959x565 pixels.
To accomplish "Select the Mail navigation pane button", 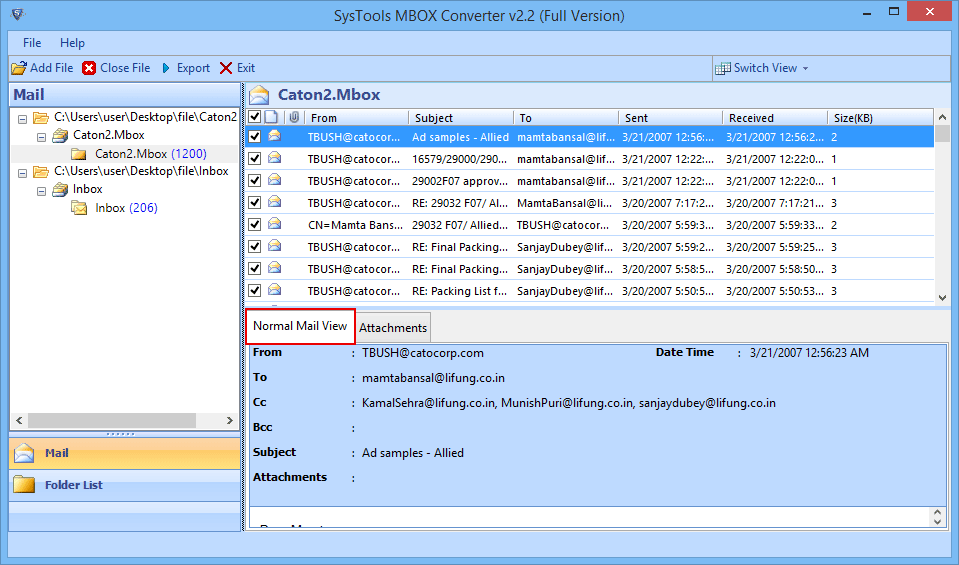I will [125, 453].
